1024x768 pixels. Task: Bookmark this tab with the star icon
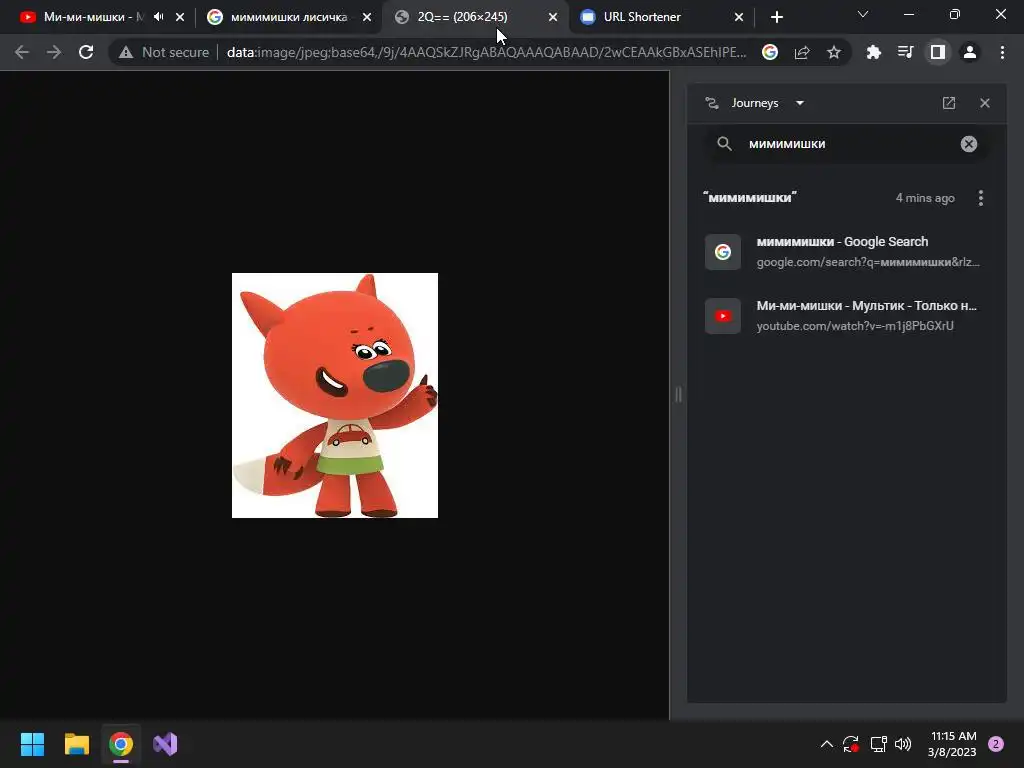point(834,52)
